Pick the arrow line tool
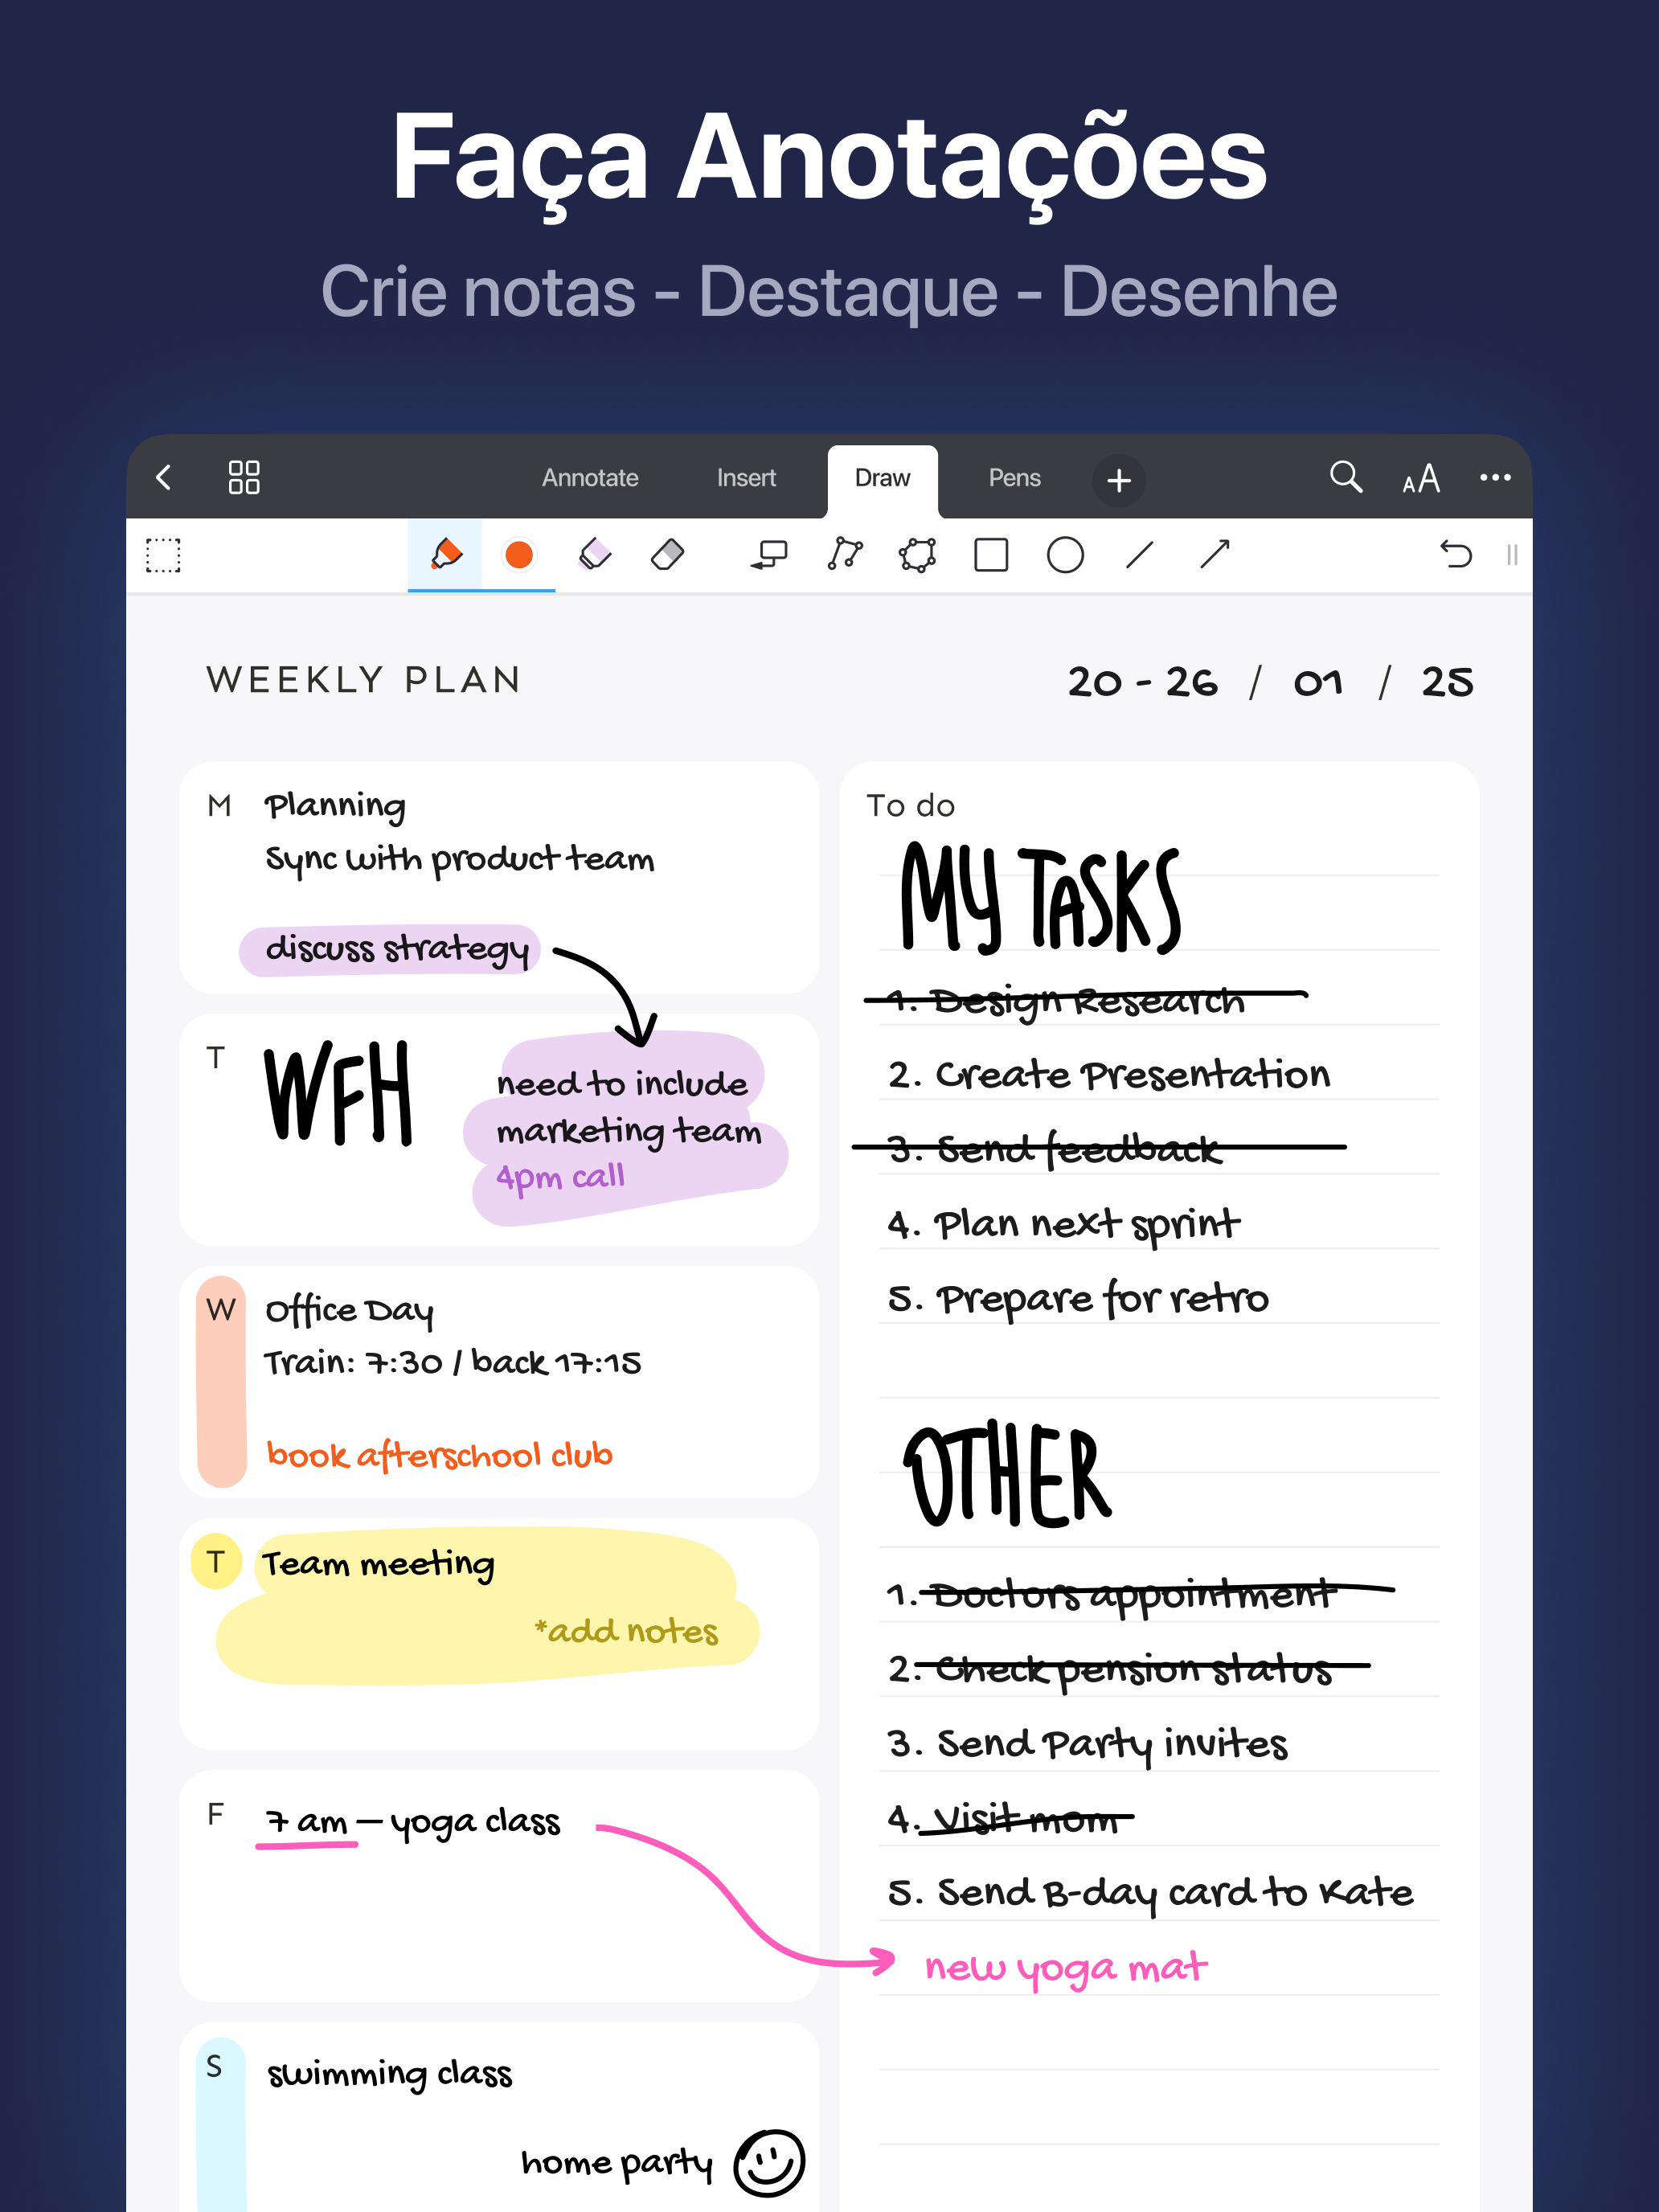1659x2212 pixels. coord(1214,554)
